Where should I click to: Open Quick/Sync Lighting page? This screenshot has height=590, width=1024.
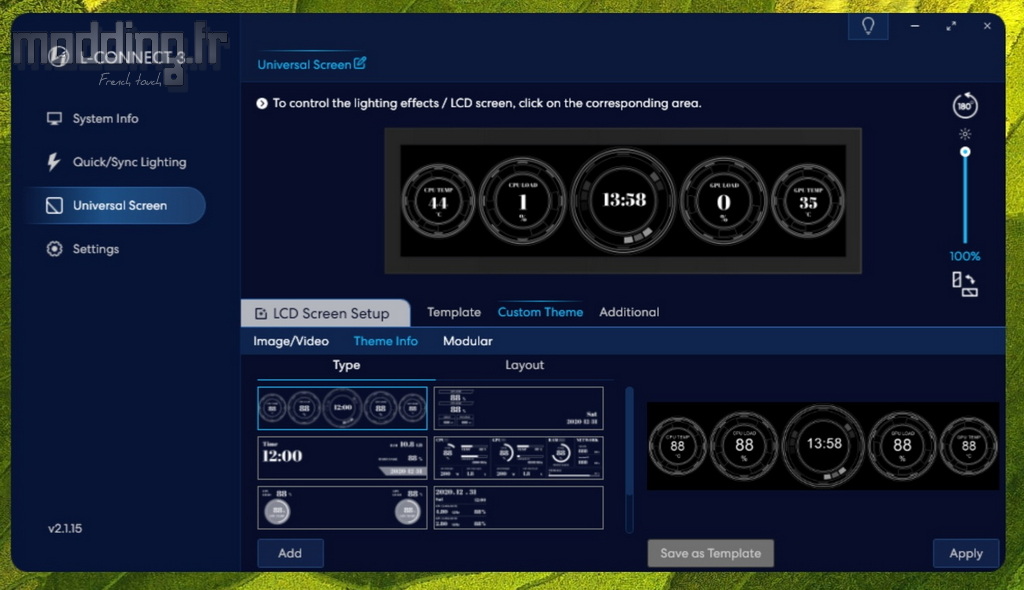(x=129, y=162)
